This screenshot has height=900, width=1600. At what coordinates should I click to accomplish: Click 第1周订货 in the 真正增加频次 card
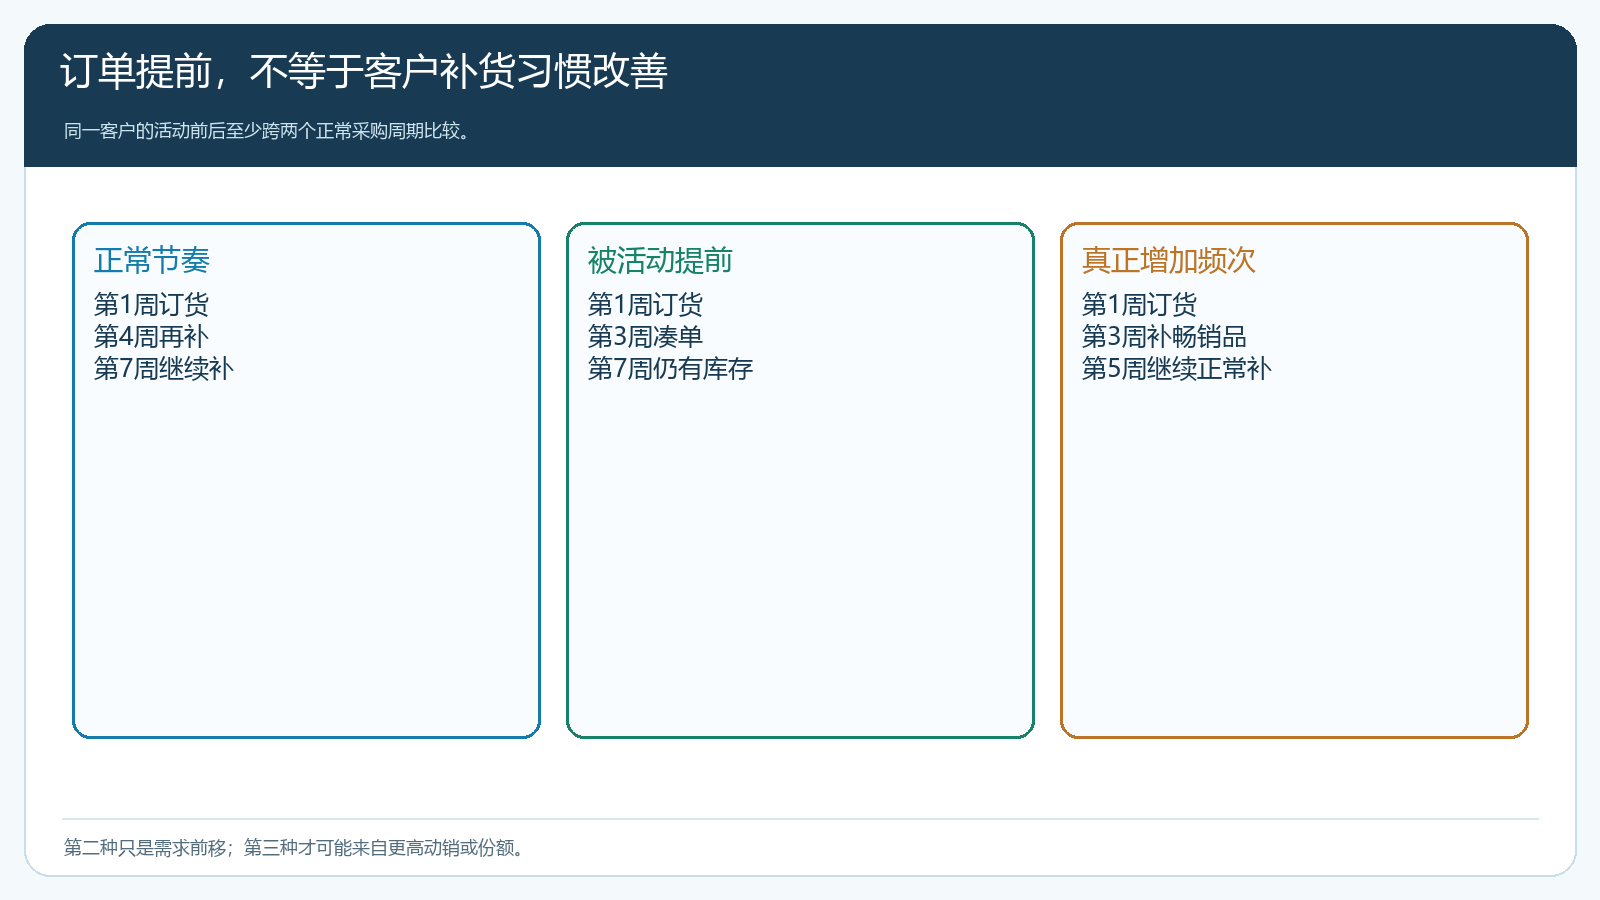point(1139,305)
